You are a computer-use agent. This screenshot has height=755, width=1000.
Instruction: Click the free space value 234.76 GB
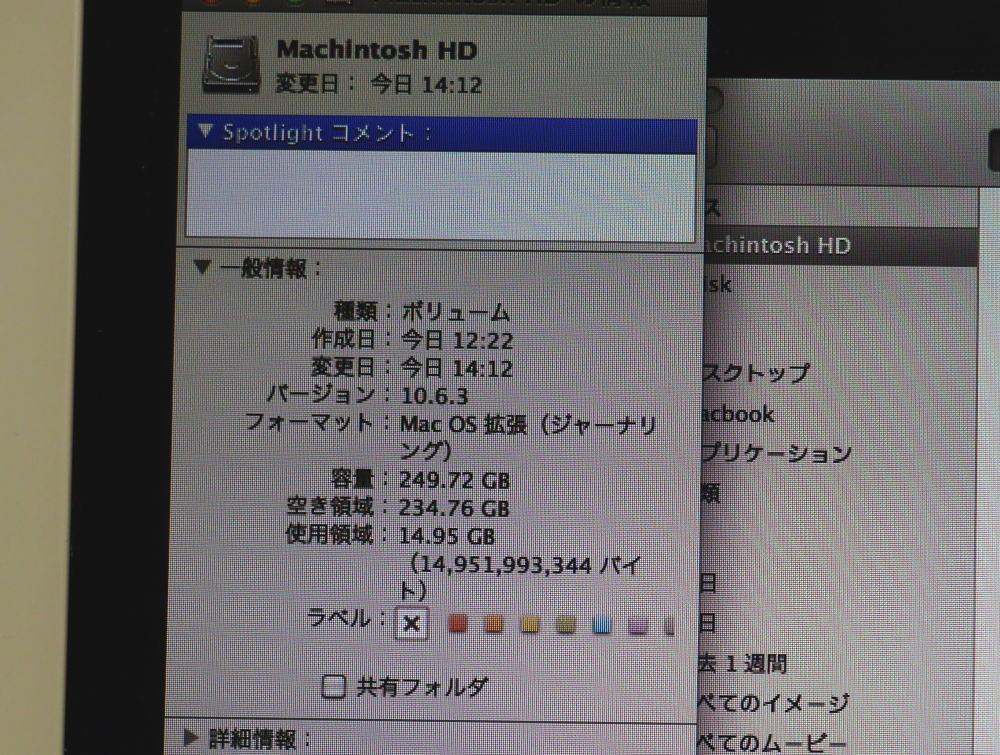click(x=454, y=508)
